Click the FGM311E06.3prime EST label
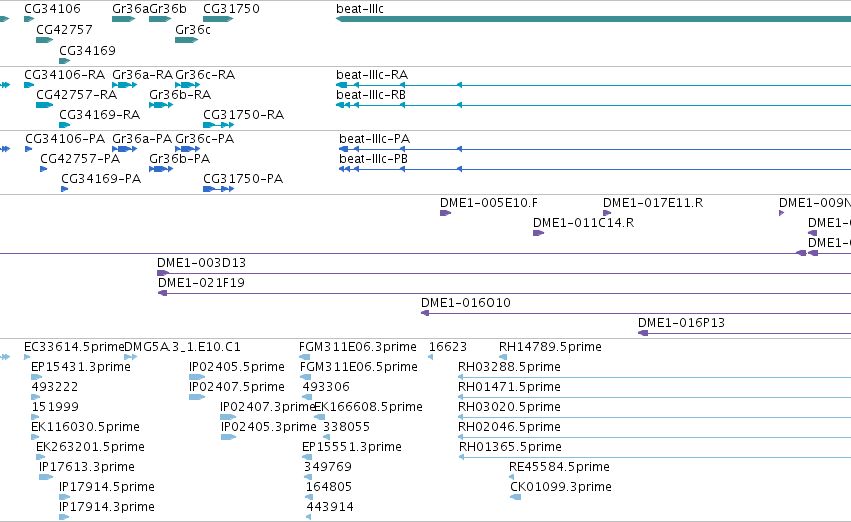The width and height of the screenshot is (851, 522). 358,347
